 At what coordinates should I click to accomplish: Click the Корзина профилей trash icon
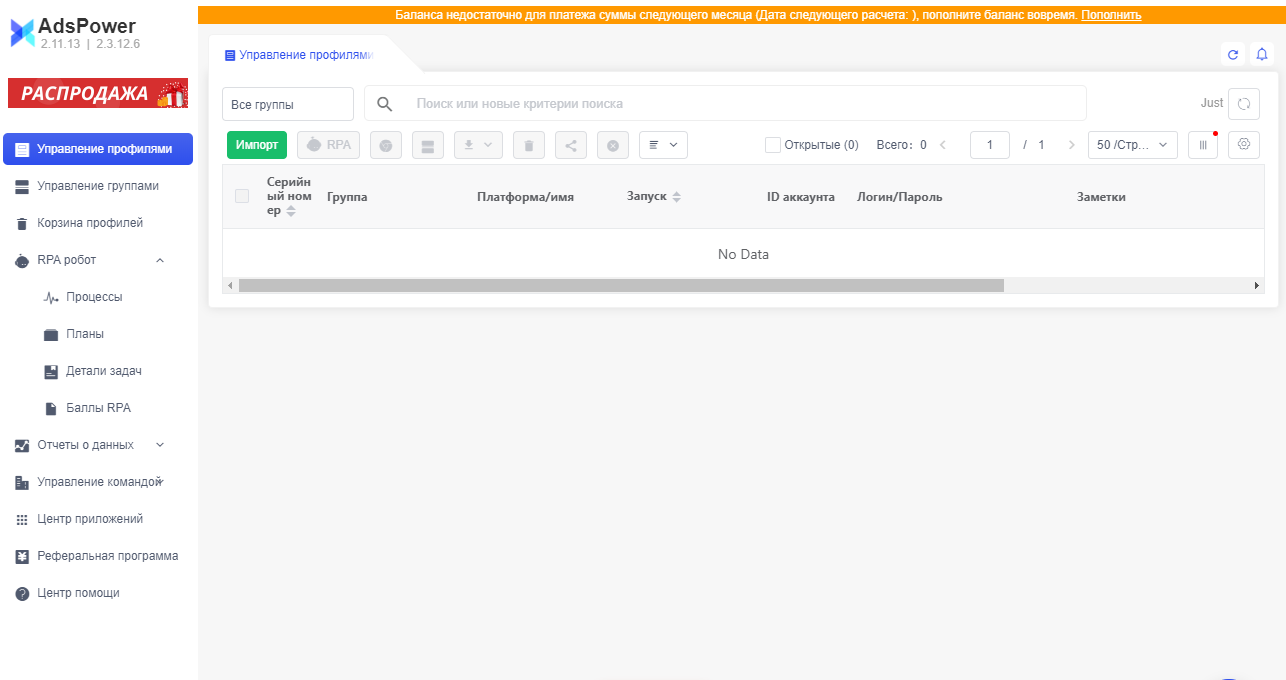coord(22,223)
